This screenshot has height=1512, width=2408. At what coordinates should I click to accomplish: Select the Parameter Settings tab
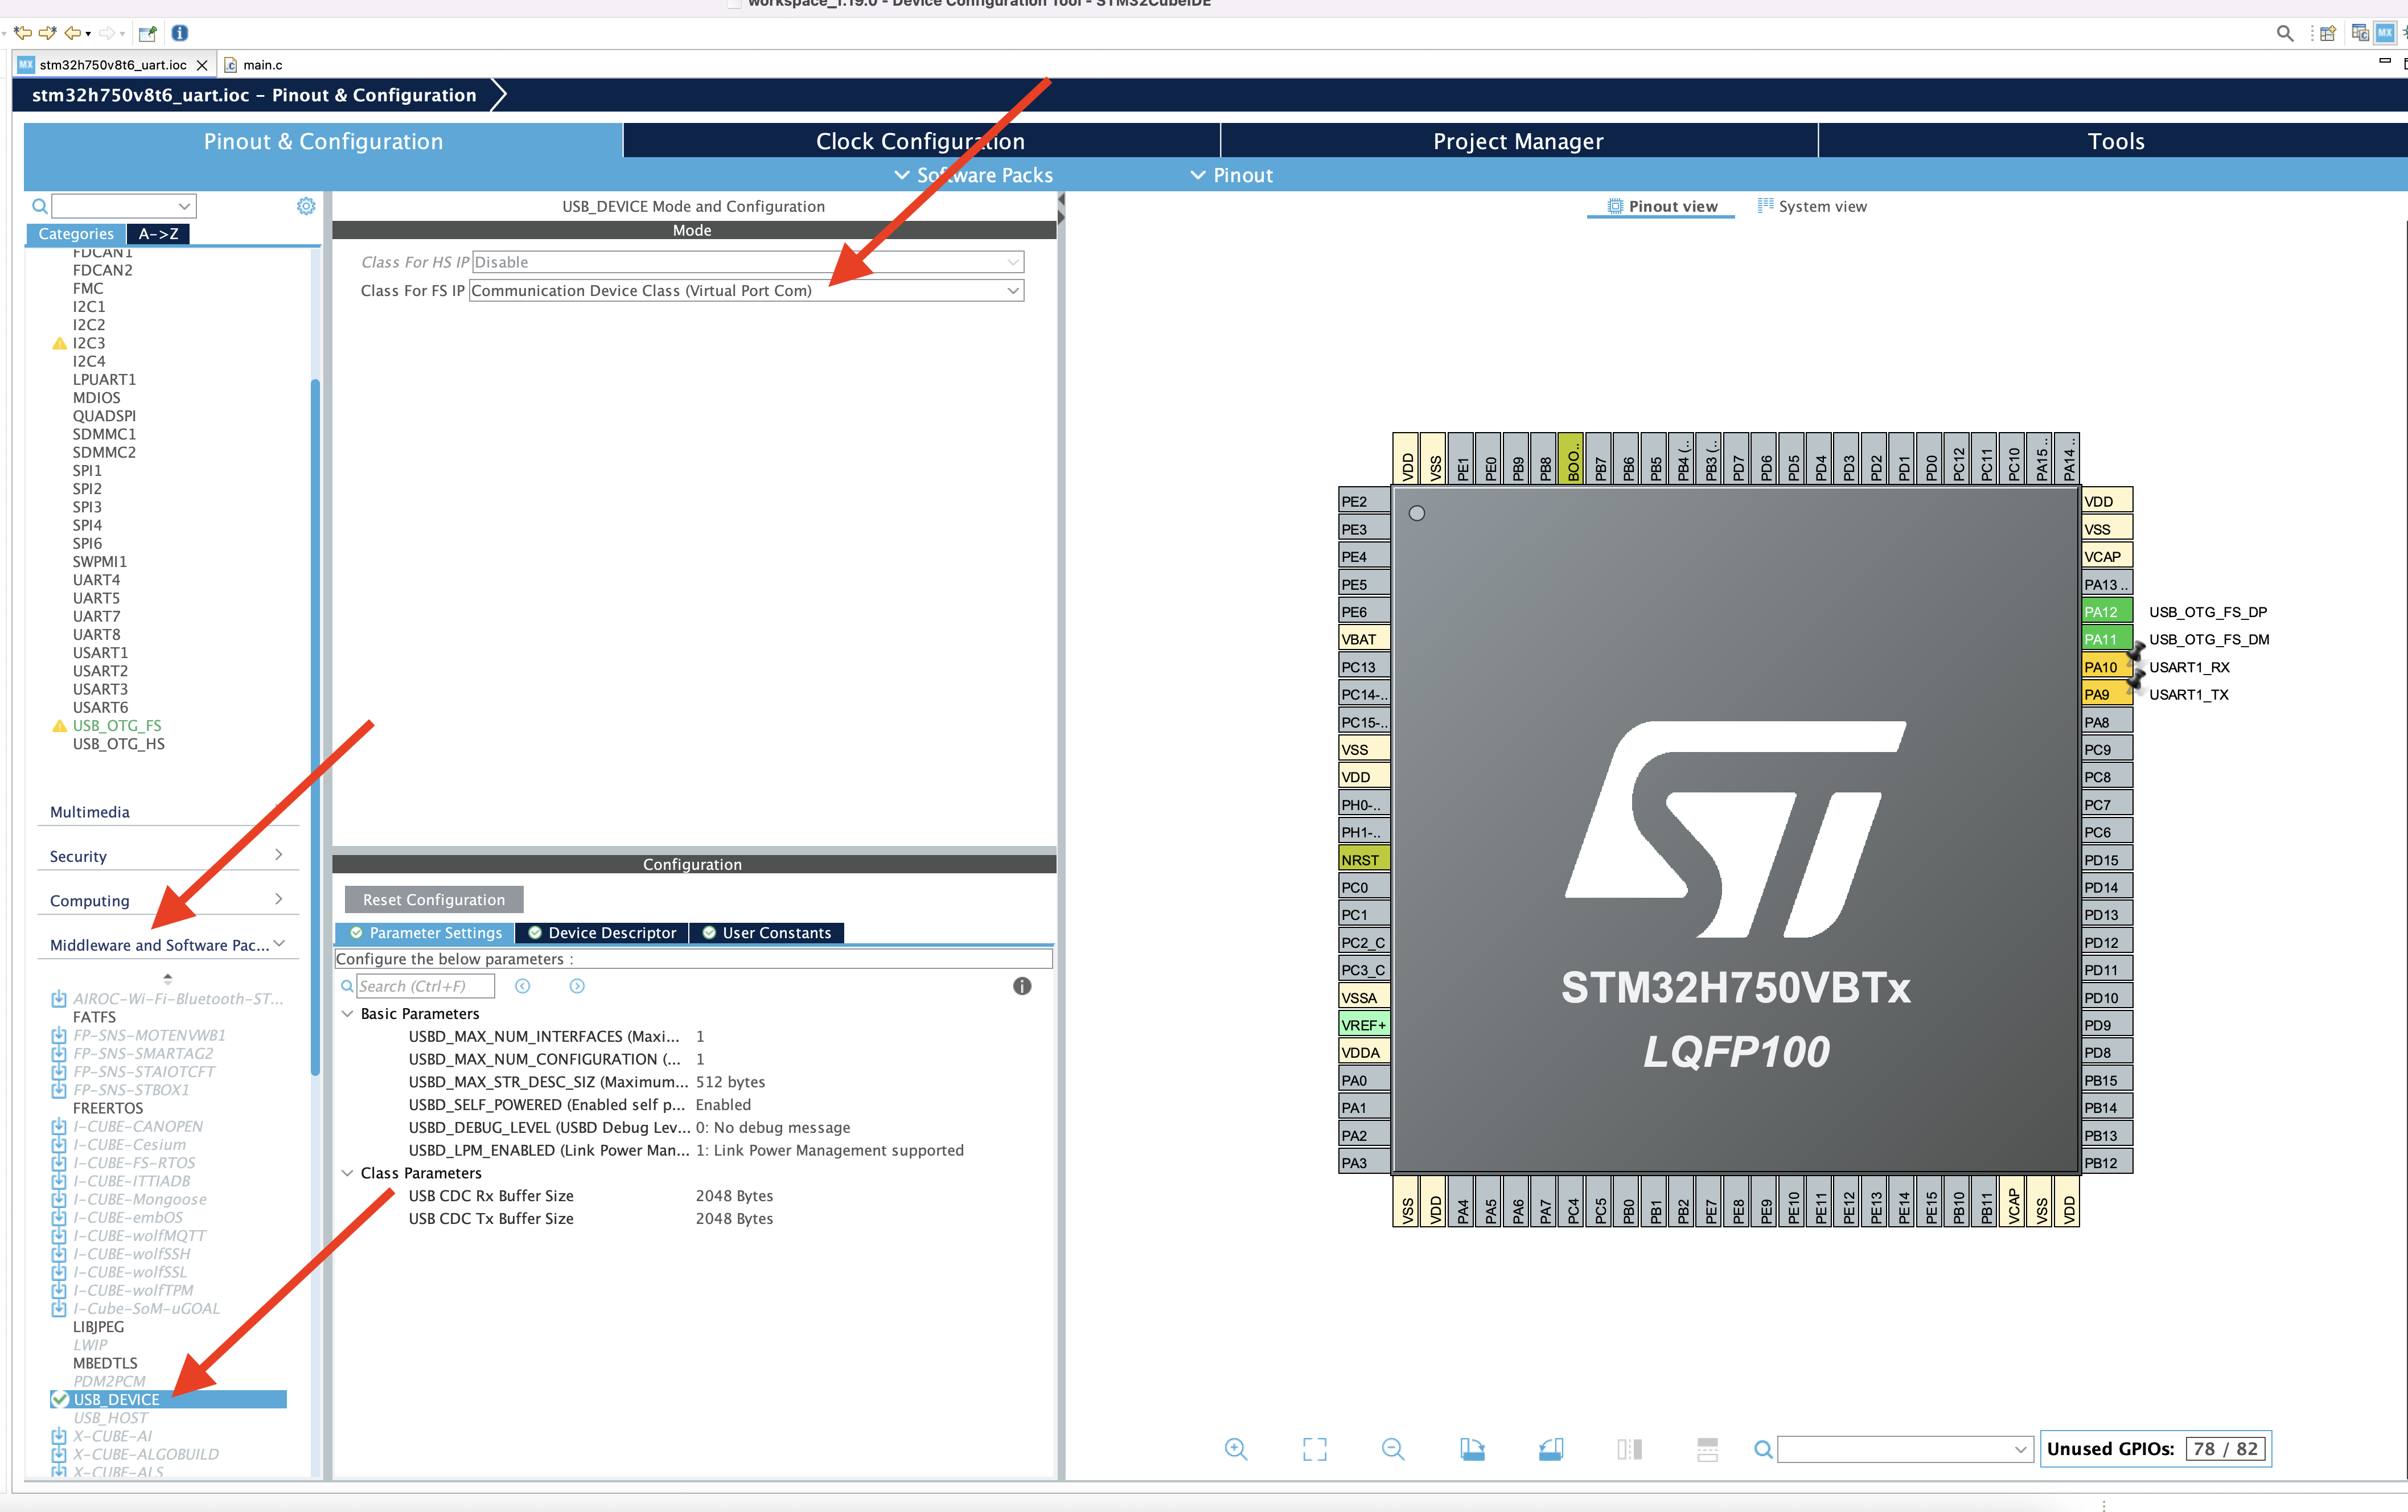(426, 933)
